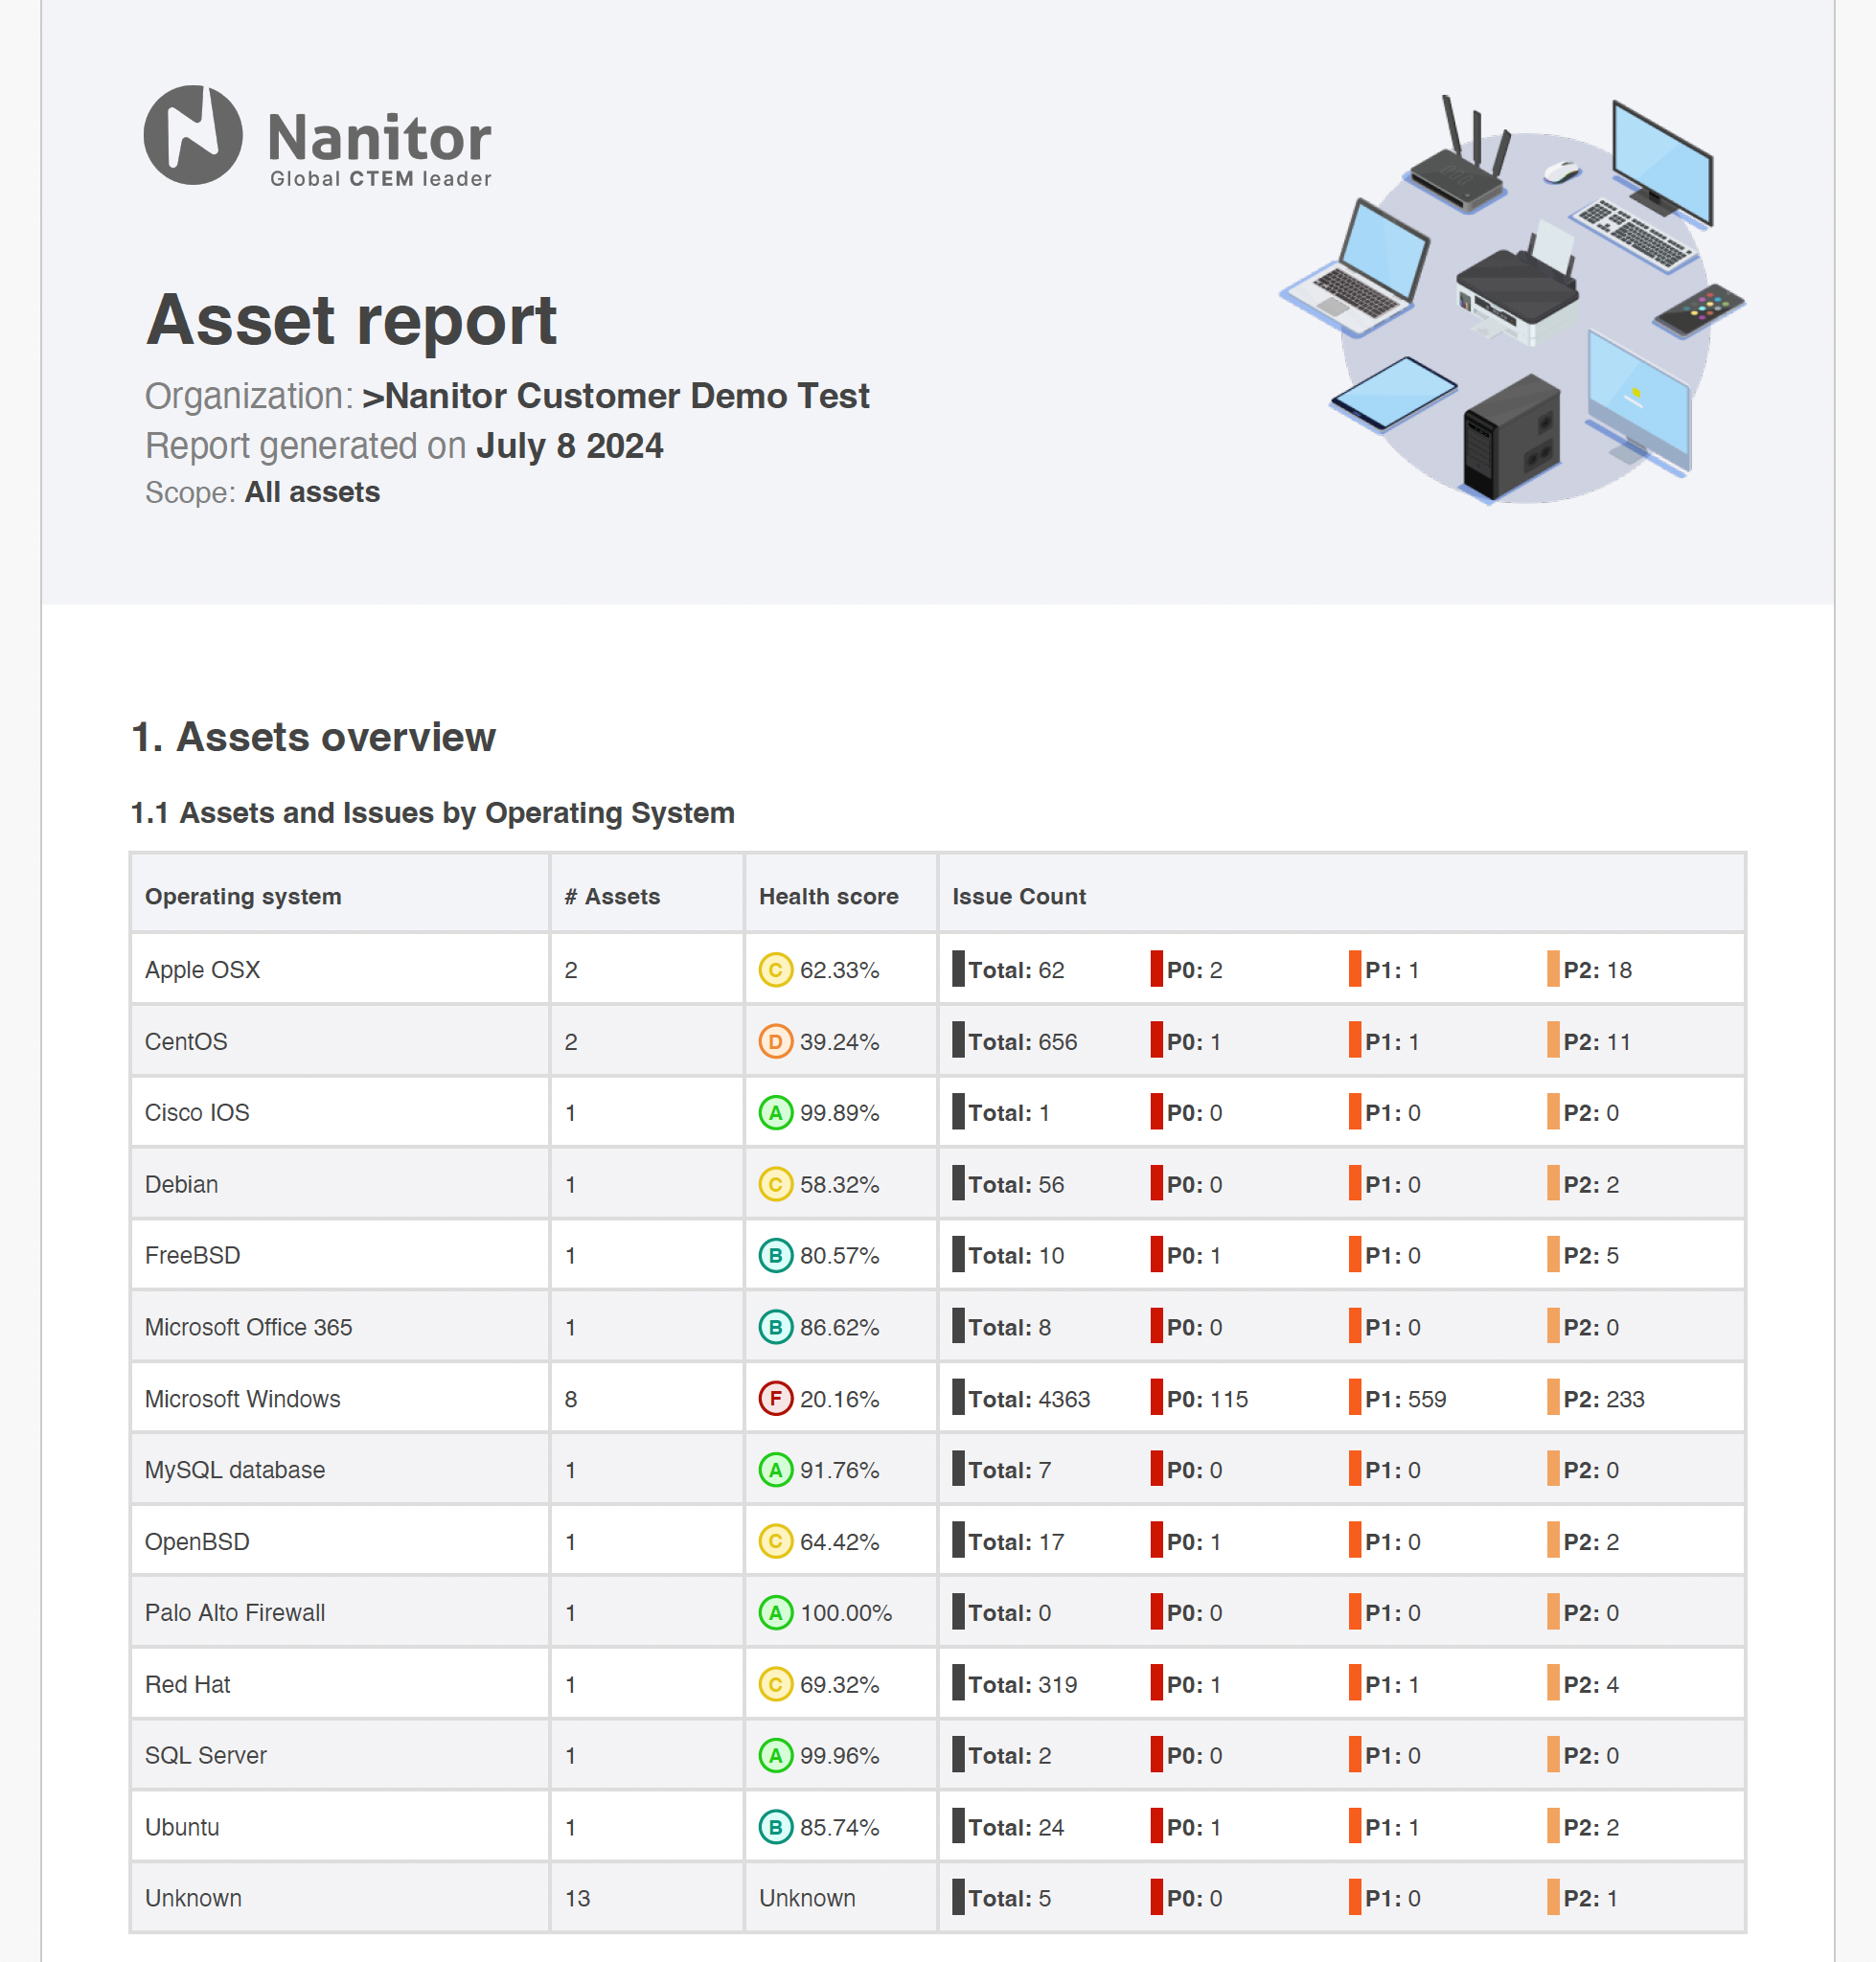
Task: Click Total: 4363 for Microsoft Windows
Action: 1028,1398
